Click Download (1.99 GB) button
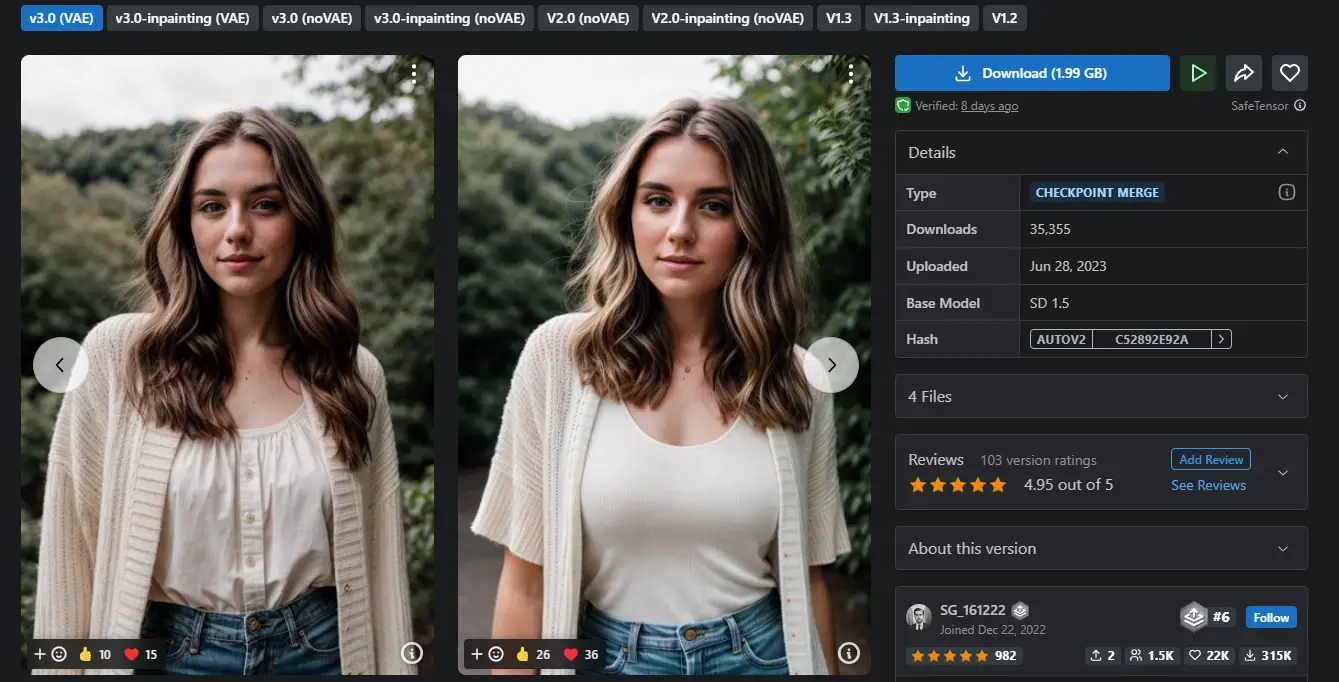 [x=1032, y=73]
